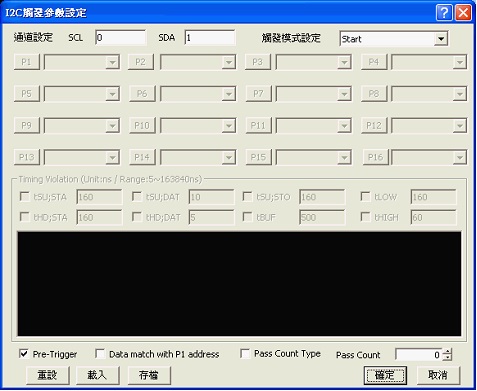The width and height of the screenshot is (477, 391).
Task: Open the dropdown next to P13
Action: [112, 158]
